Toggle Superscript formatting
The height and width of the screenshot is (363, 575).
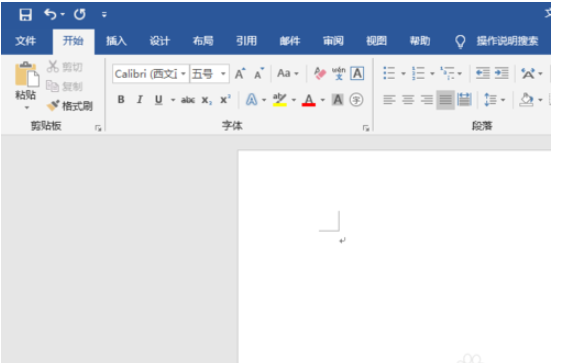coord(225,100)
